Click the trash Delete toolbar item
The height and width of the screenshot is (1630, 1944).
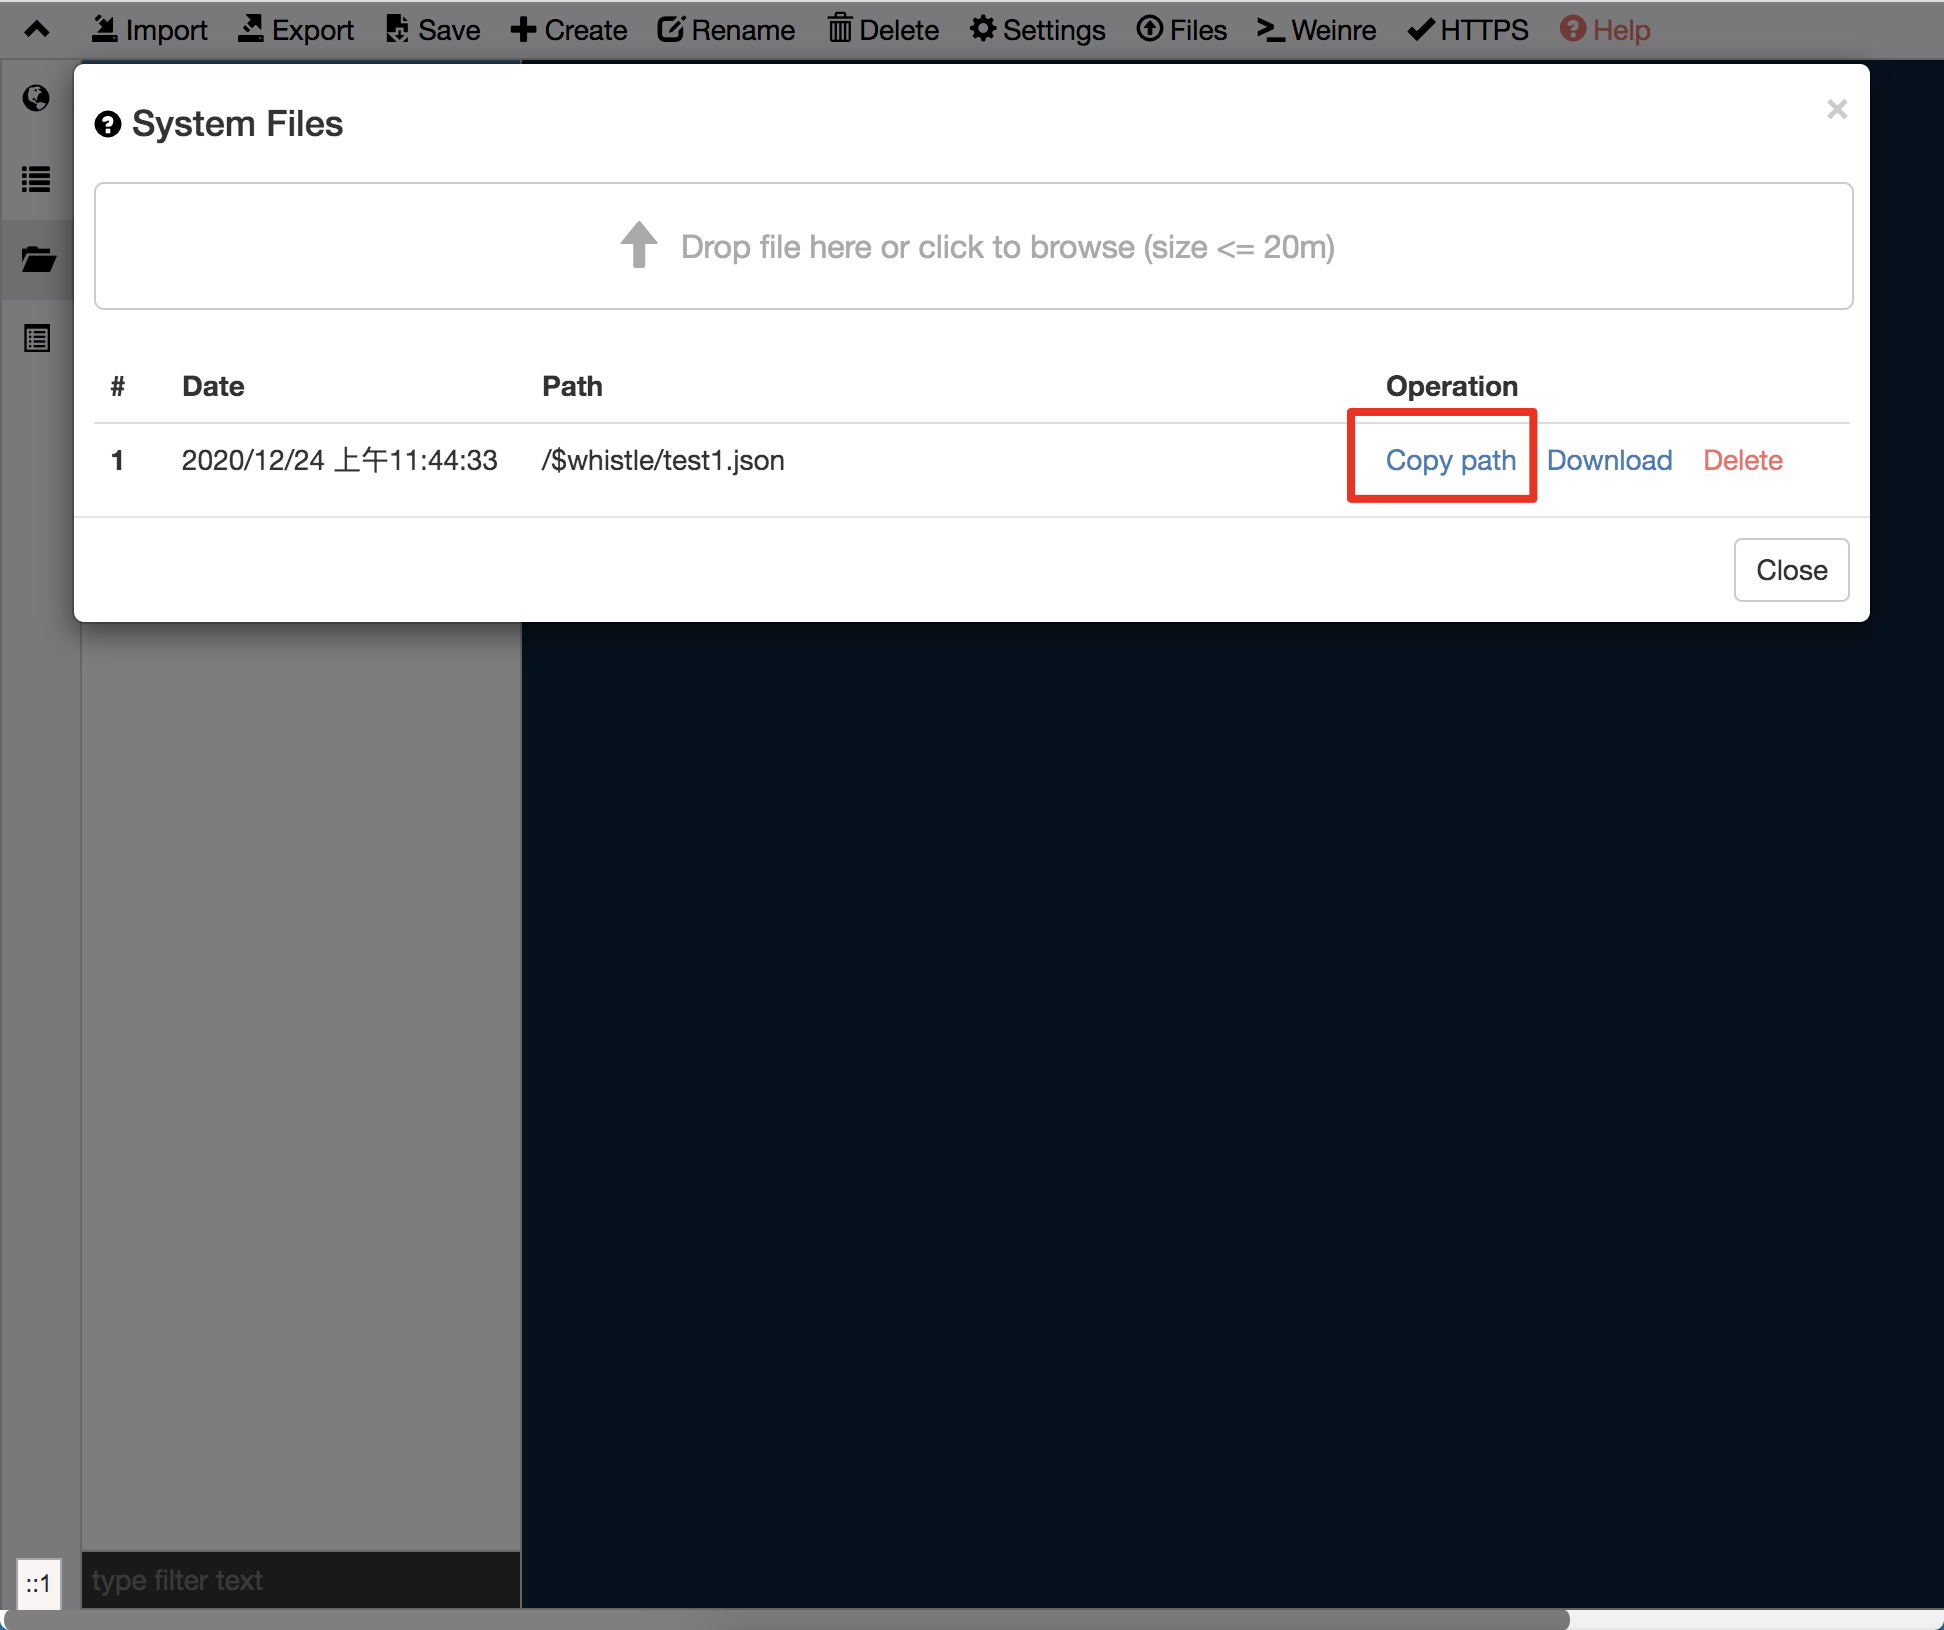[x=883, y=30]
